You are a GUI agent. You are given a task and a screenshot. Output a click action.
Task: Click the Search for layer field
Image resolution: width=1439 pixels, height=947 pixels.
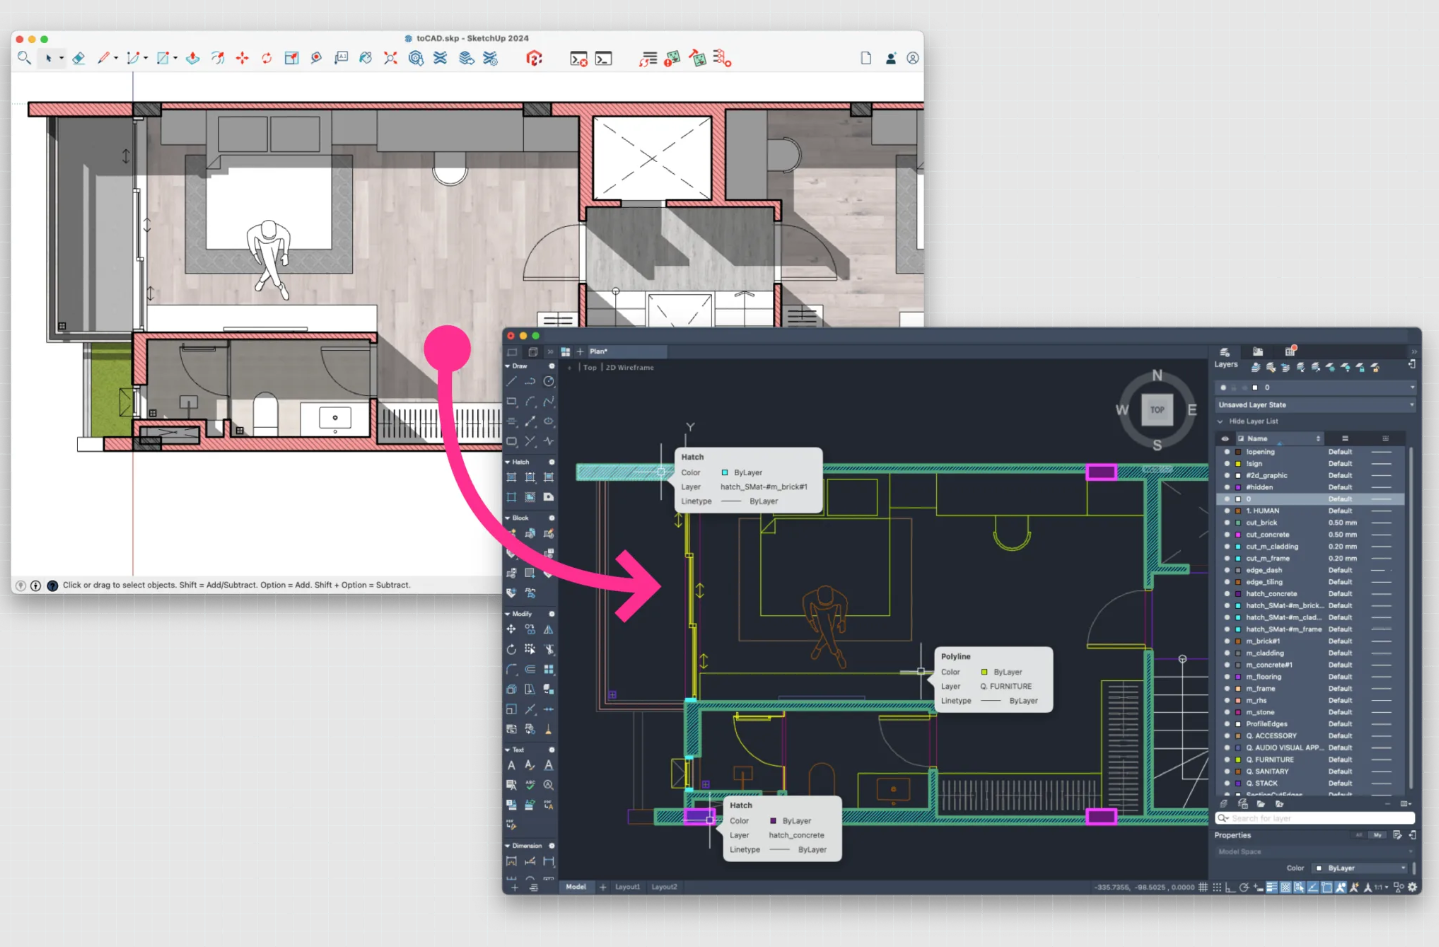coord(1315,819)
